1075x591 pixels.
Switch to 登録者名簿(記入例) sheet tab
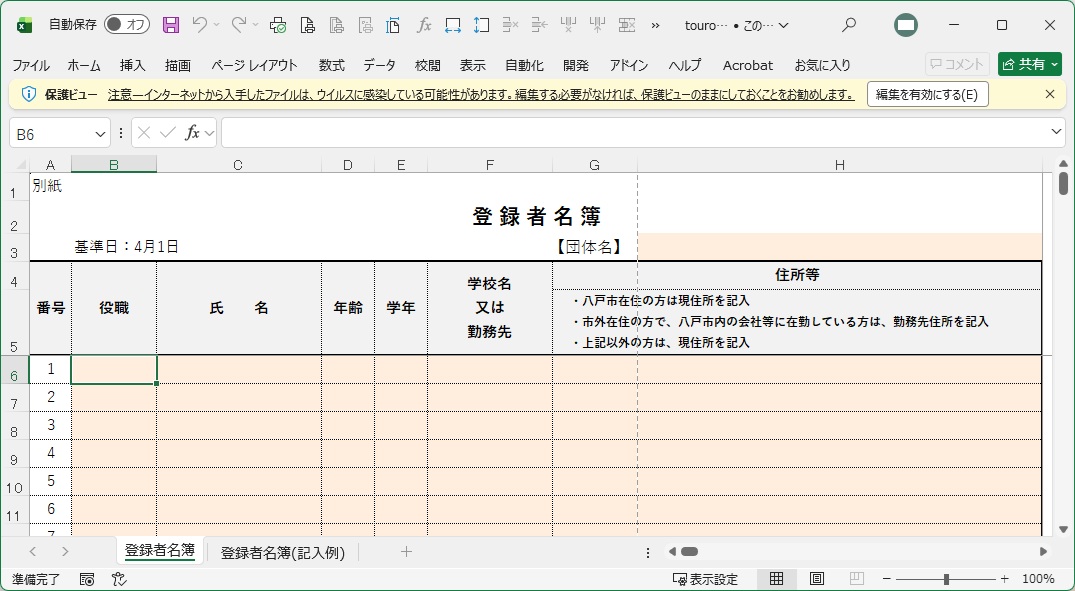click(x=282, y=552)
